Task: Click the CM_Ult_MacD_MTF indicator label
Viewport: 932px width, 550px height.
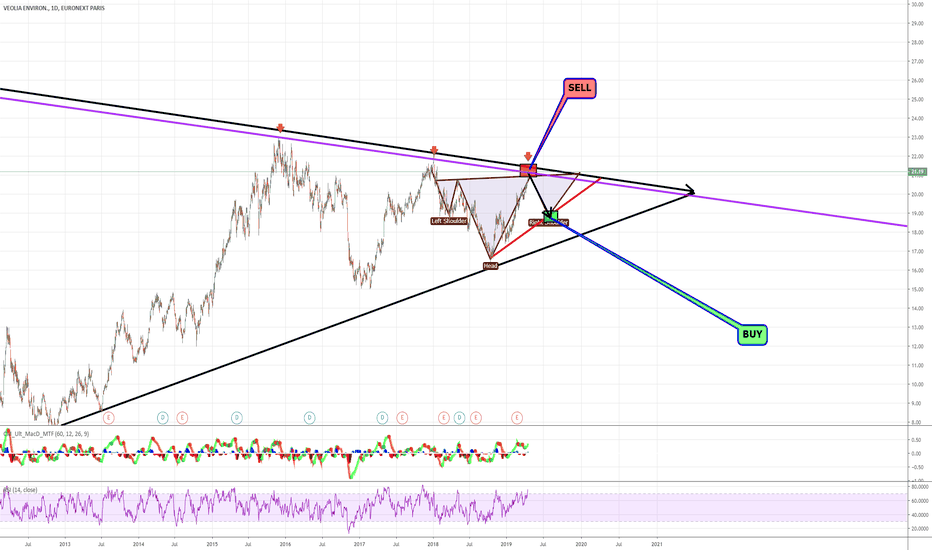Action: [46, 434]
